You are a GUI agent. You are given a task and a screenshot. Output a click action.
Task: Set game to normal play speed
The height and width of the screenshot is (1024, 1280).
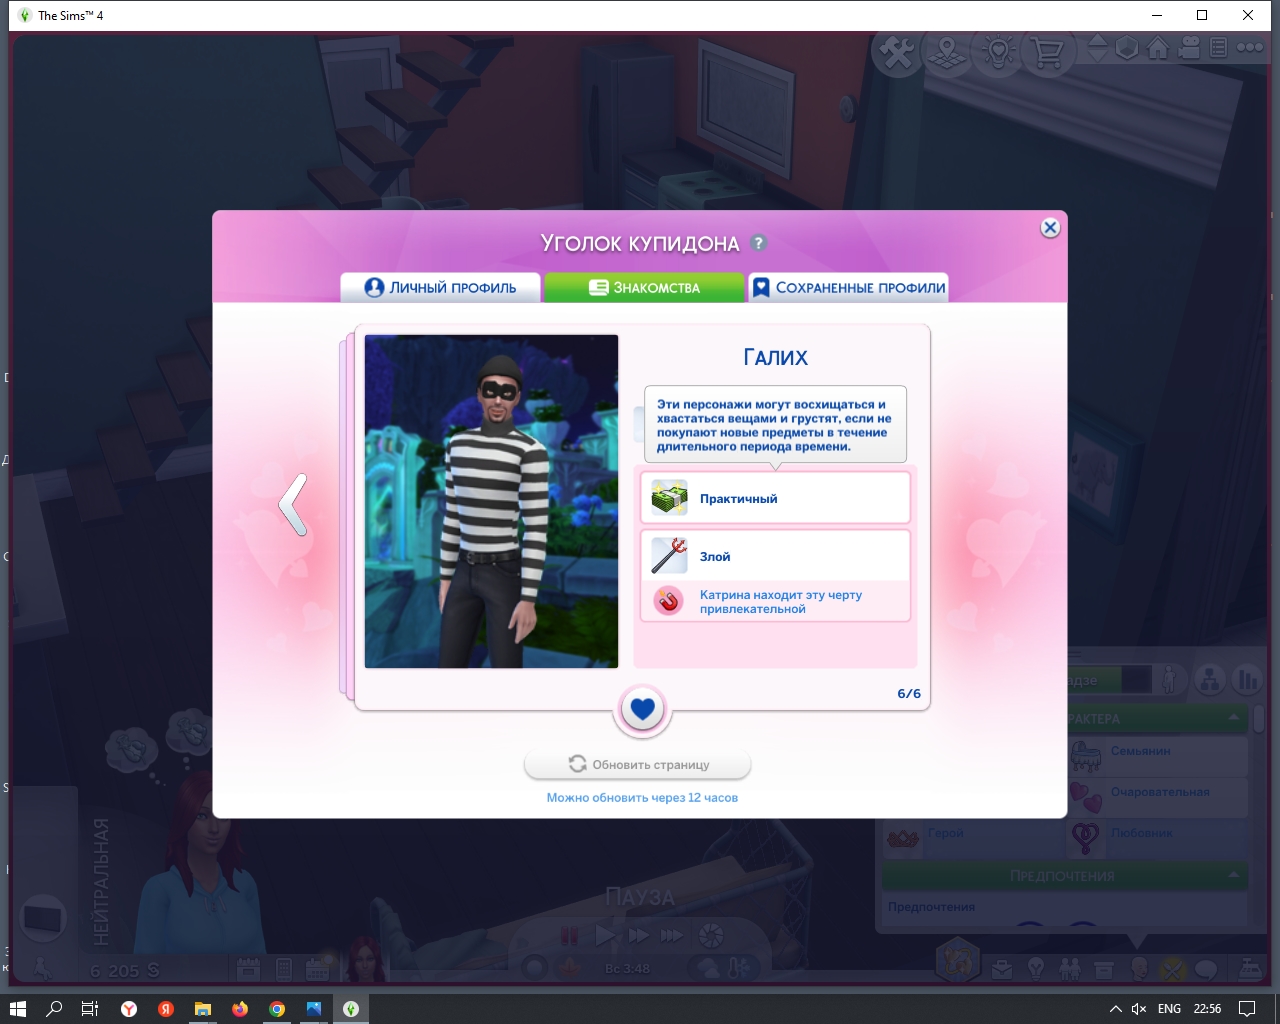pyautogui.click(x=604, y=936)
